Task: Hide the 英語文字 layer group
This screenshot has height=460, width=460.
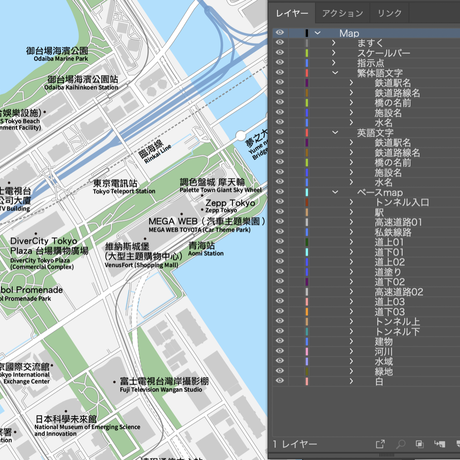Action: 280,132
